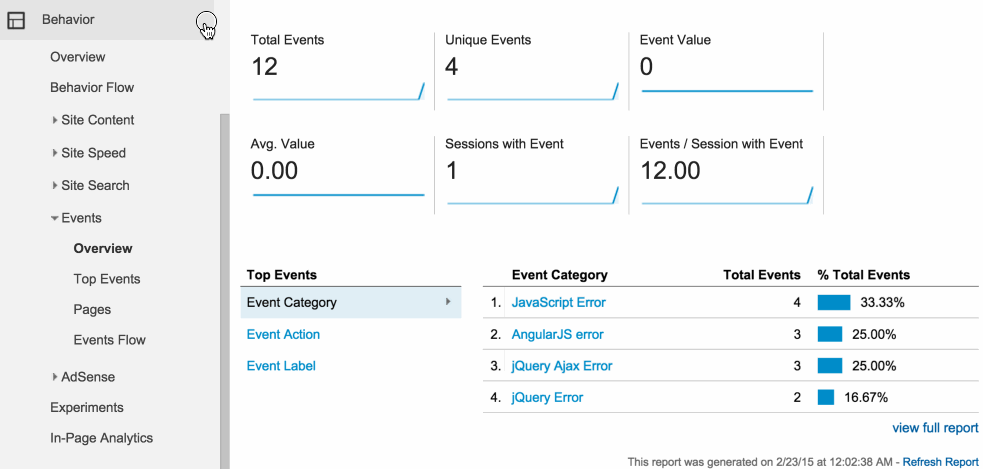Select Top Events in sidebar

[107, 279]
